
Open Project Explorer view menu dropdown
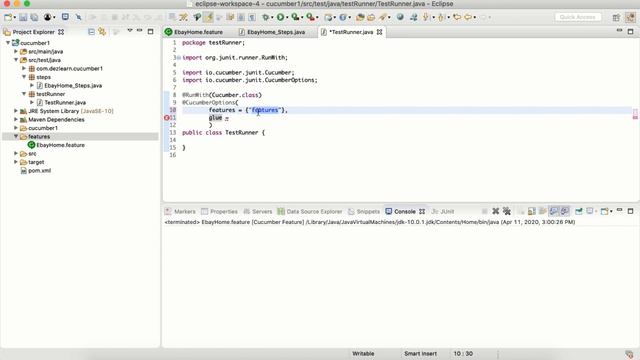click(130, 31)
